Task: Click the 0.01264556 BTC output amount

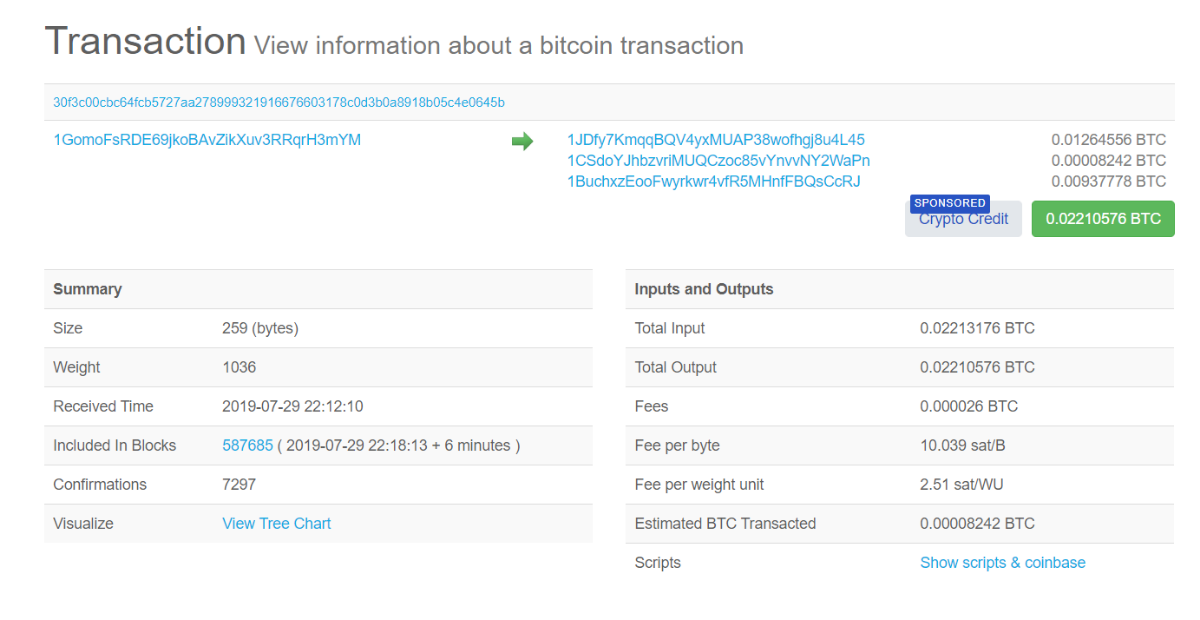Action: 1108,140
